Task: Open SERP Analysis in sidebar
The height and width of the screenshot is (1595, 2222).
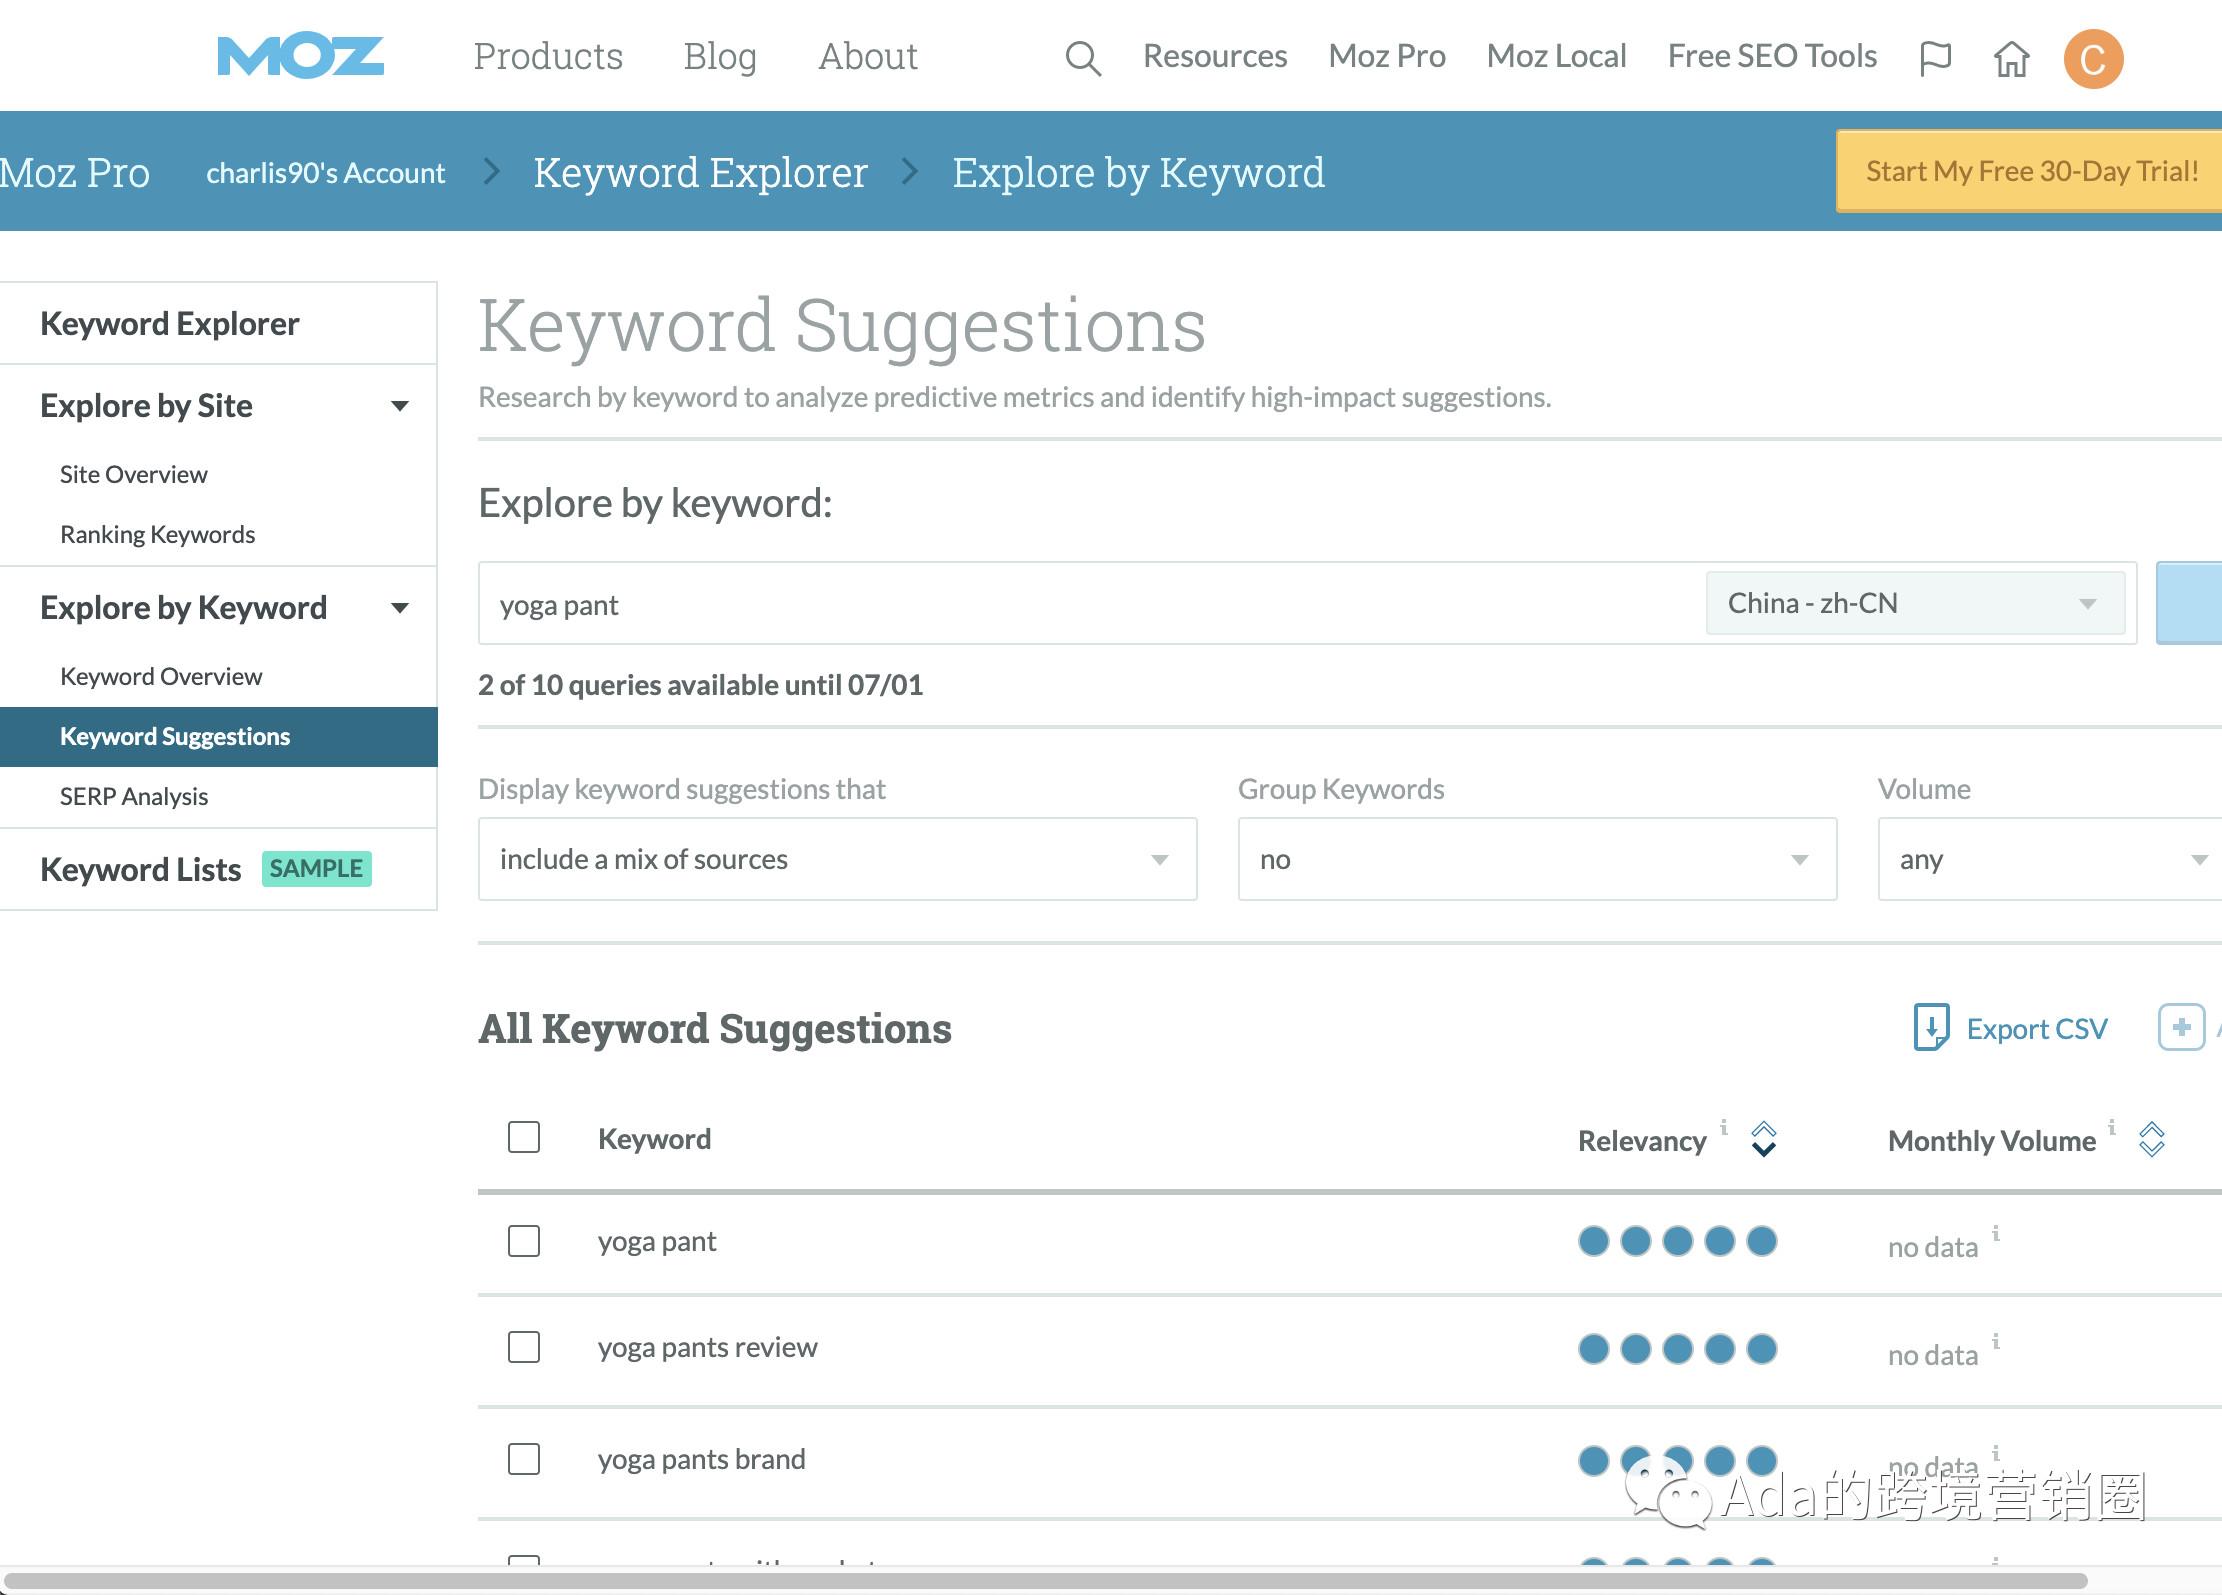Action: click(x=133, y=797)
